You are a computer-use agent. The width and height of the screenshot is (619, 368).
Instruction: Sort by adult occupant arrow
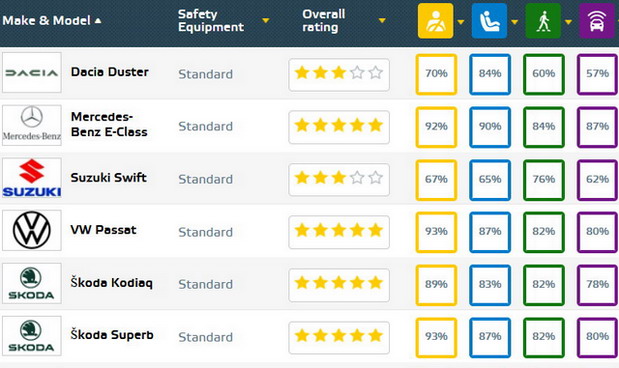coord(461,22)
